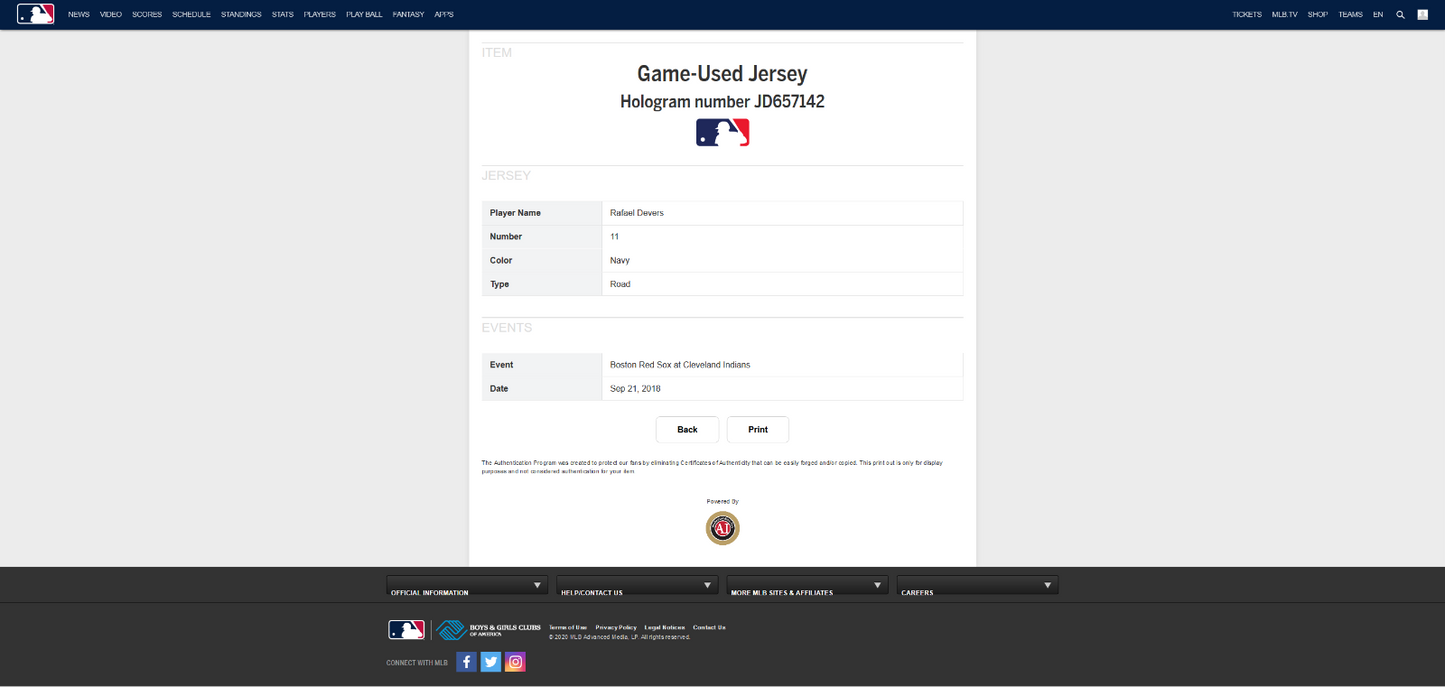Open the CAREERS dropdown
The image size is (1445, 687).
click(977, 585)
